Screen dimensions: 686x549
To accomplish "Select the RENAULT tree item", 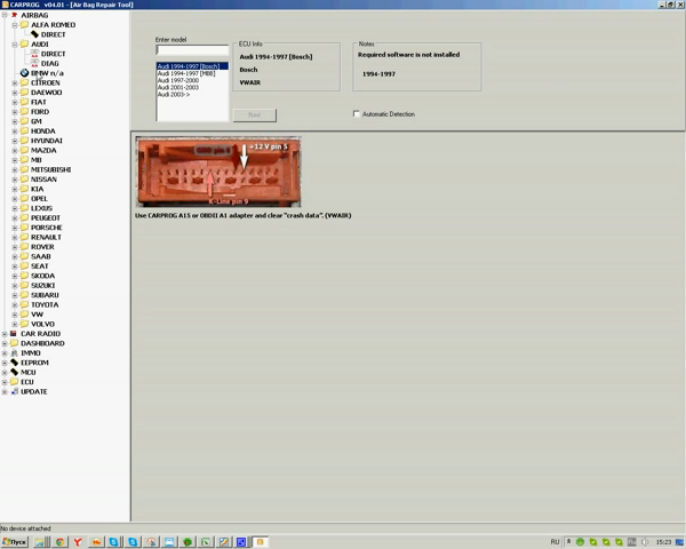I will [x=46, y=237].
